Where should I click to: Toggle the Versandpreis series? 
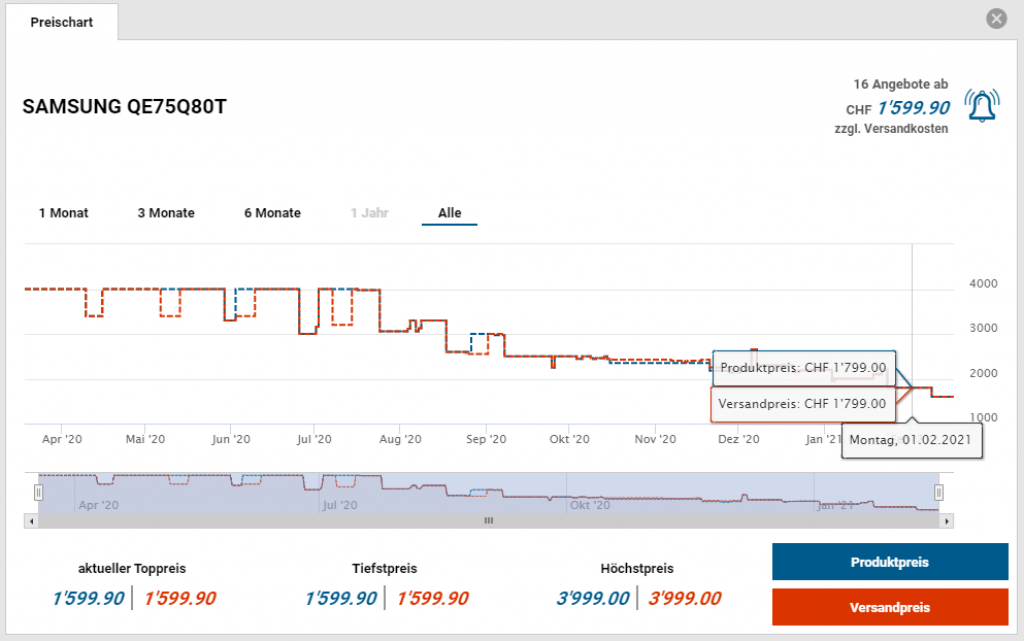click(x=889, y=607)
